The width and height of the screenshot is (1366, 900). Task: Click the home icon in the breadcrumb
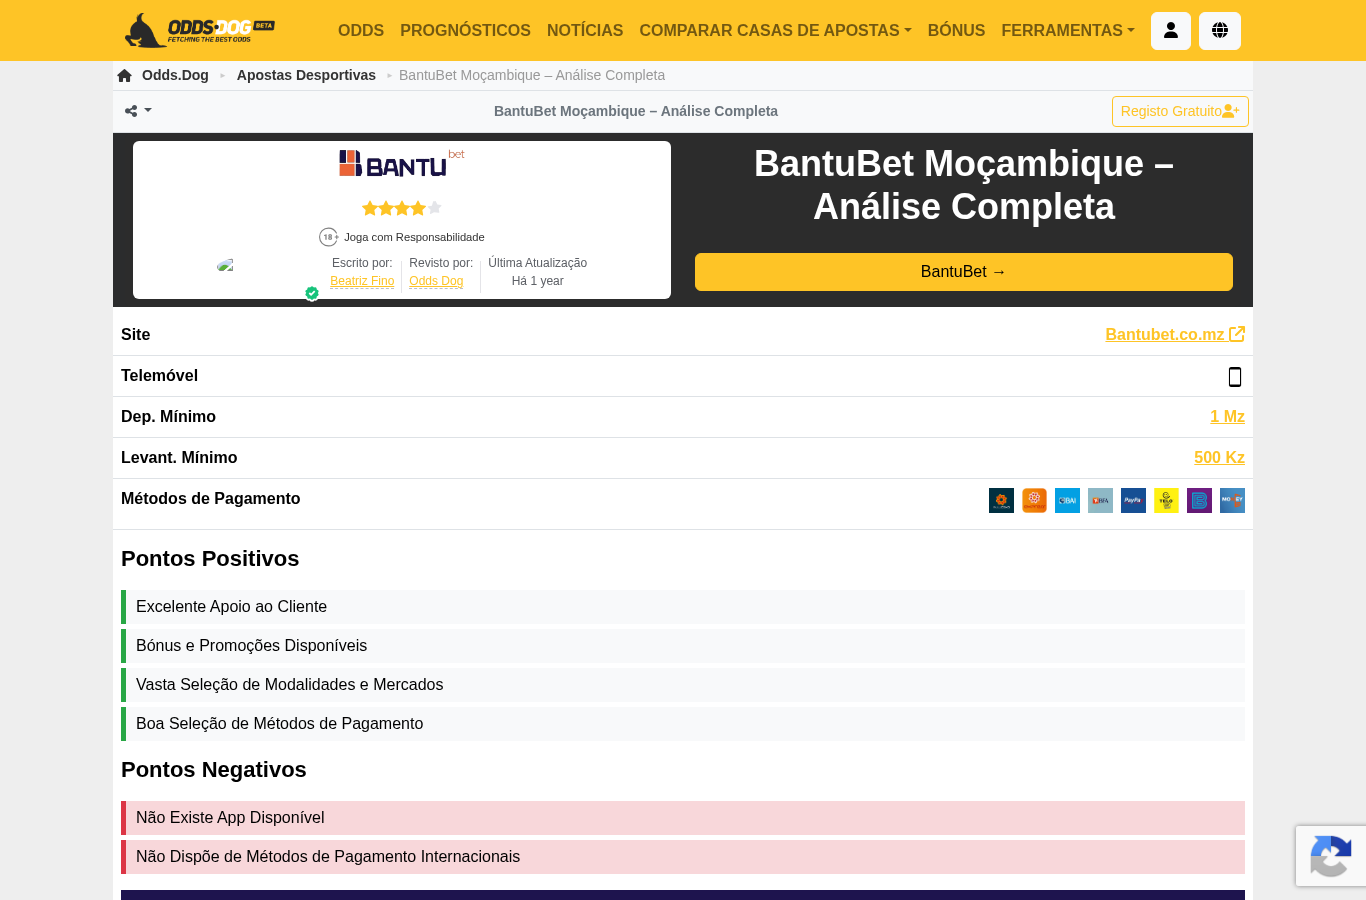pyautogui.click(x=124, y=75)
